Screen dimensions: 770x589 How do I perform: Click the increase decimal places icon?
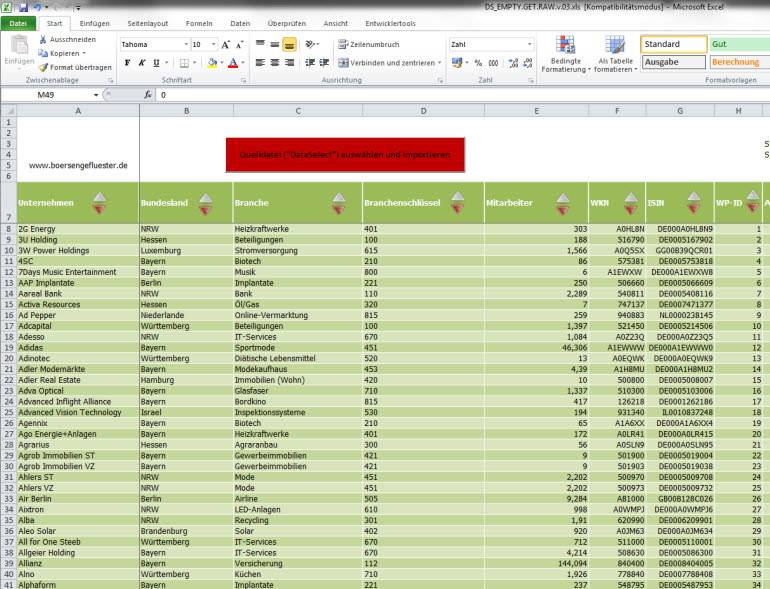tap(514, 63)
